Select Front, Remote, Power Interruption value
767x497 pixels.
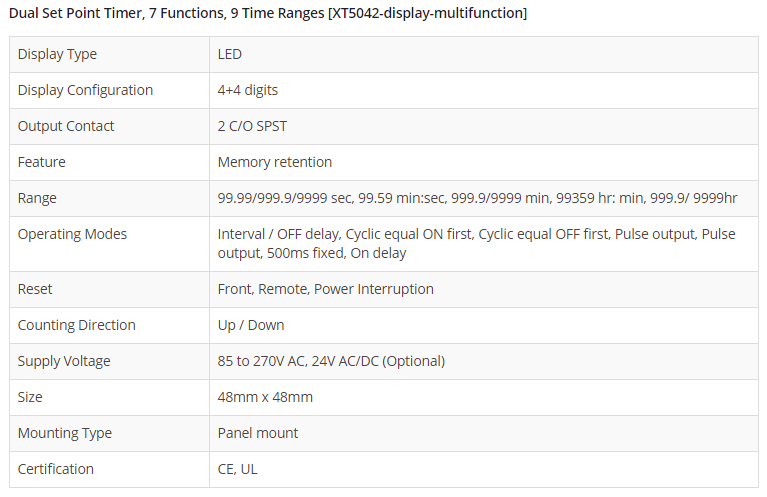coord(326,289)
